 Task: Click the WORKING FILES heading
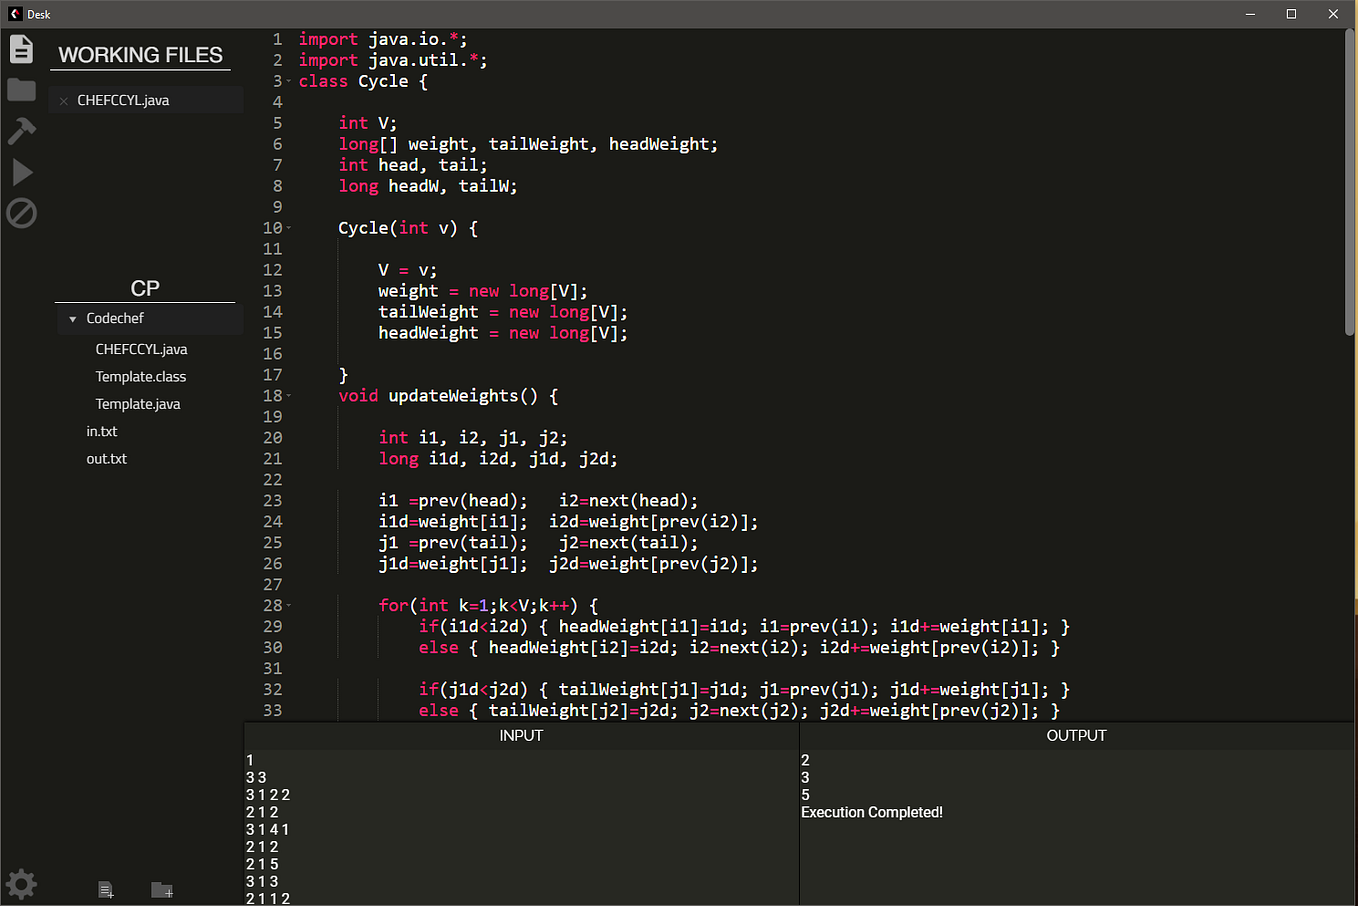point(140,55)
